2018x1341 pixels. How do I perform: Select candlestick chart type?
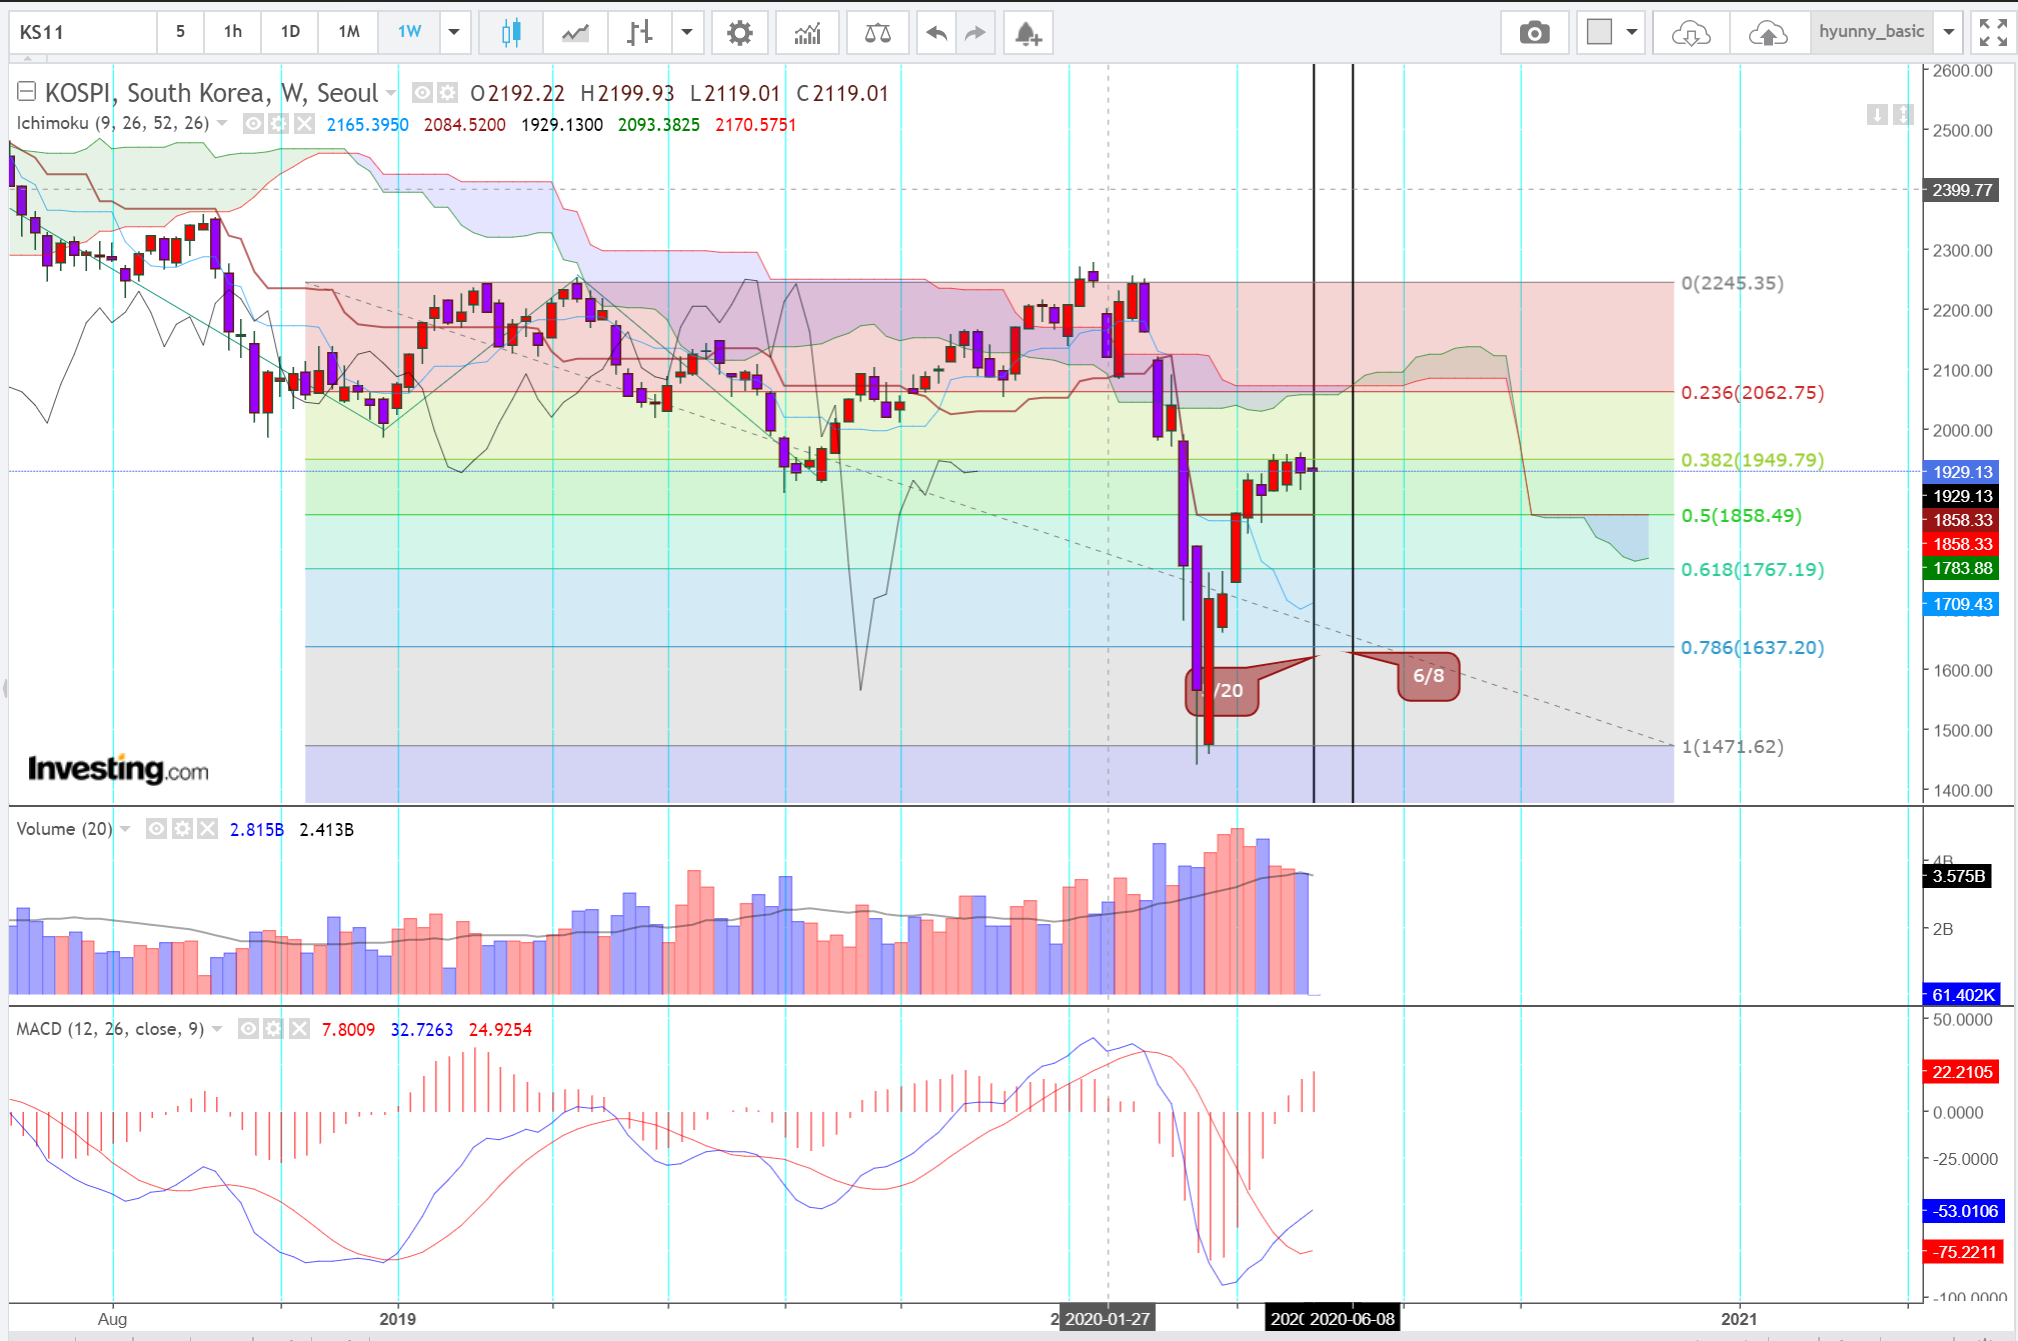(511, 33)
